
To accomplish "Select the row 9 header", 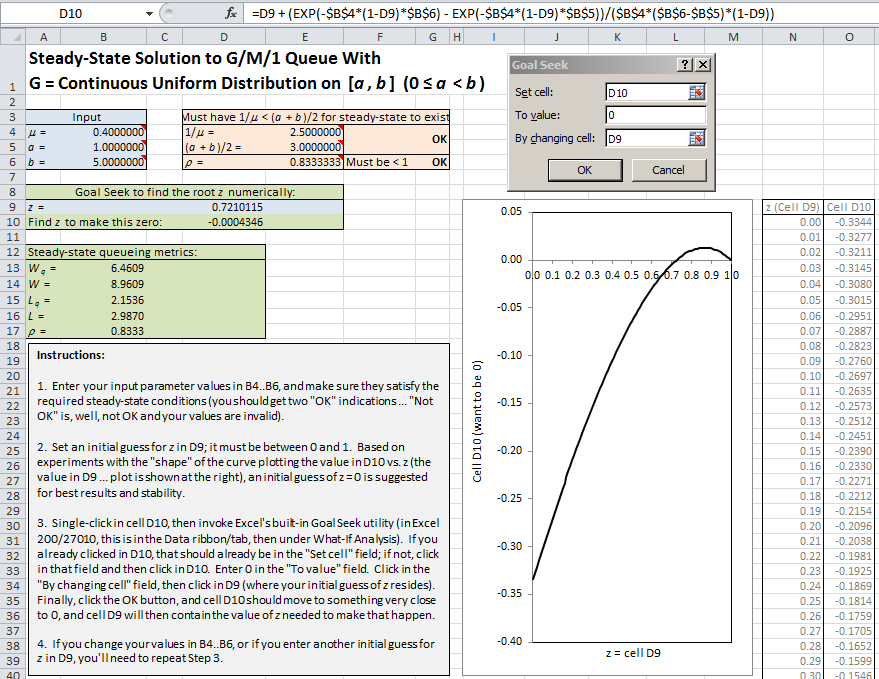I will [x=11, y=206].
